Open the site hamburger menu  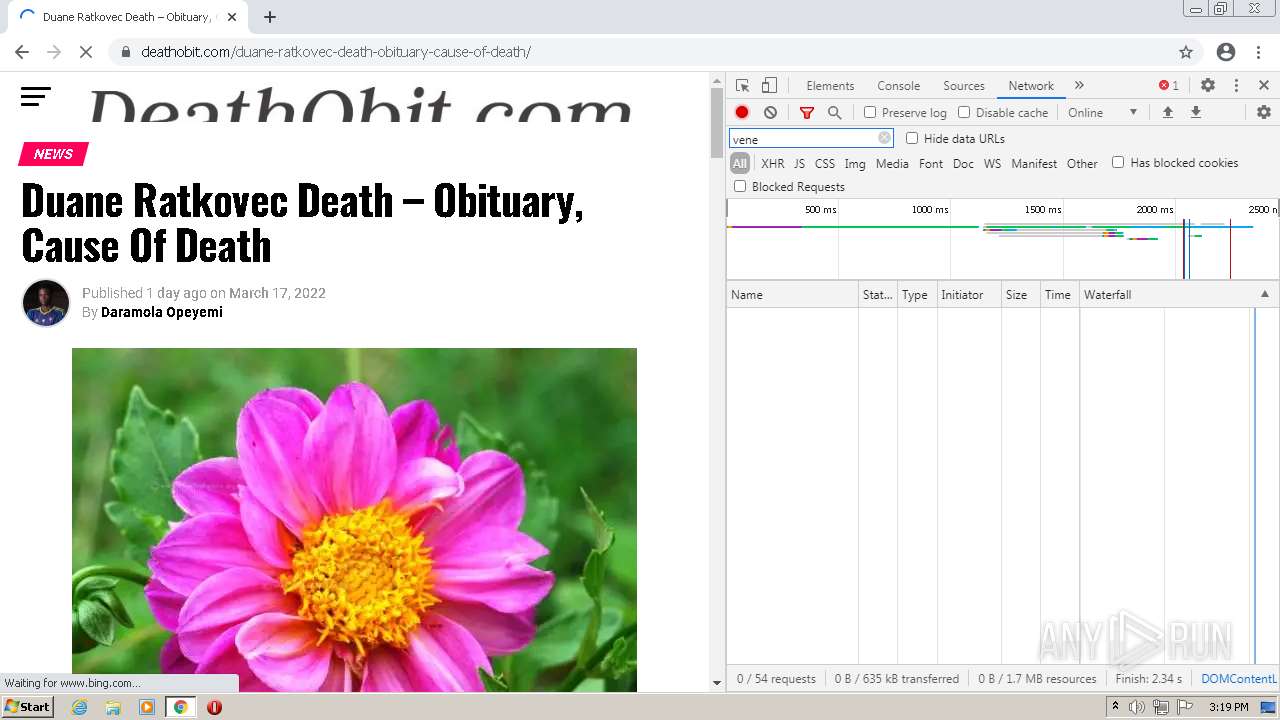point(36,97)
